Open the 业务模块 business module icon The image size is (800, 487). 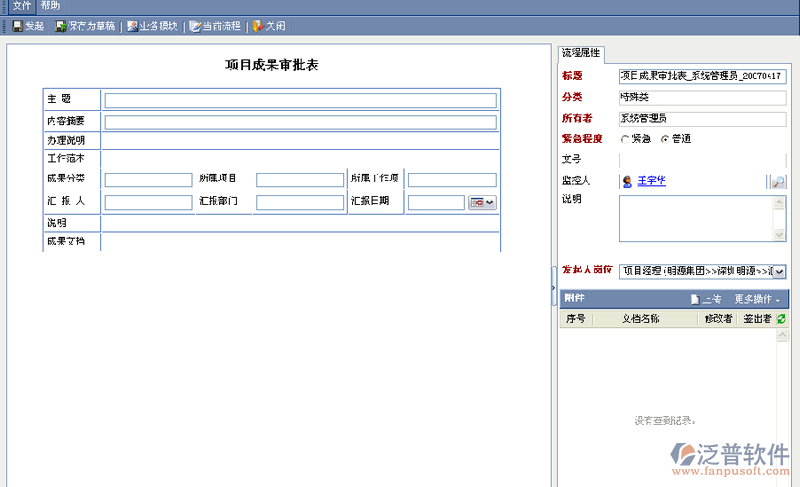pos(133,26)
